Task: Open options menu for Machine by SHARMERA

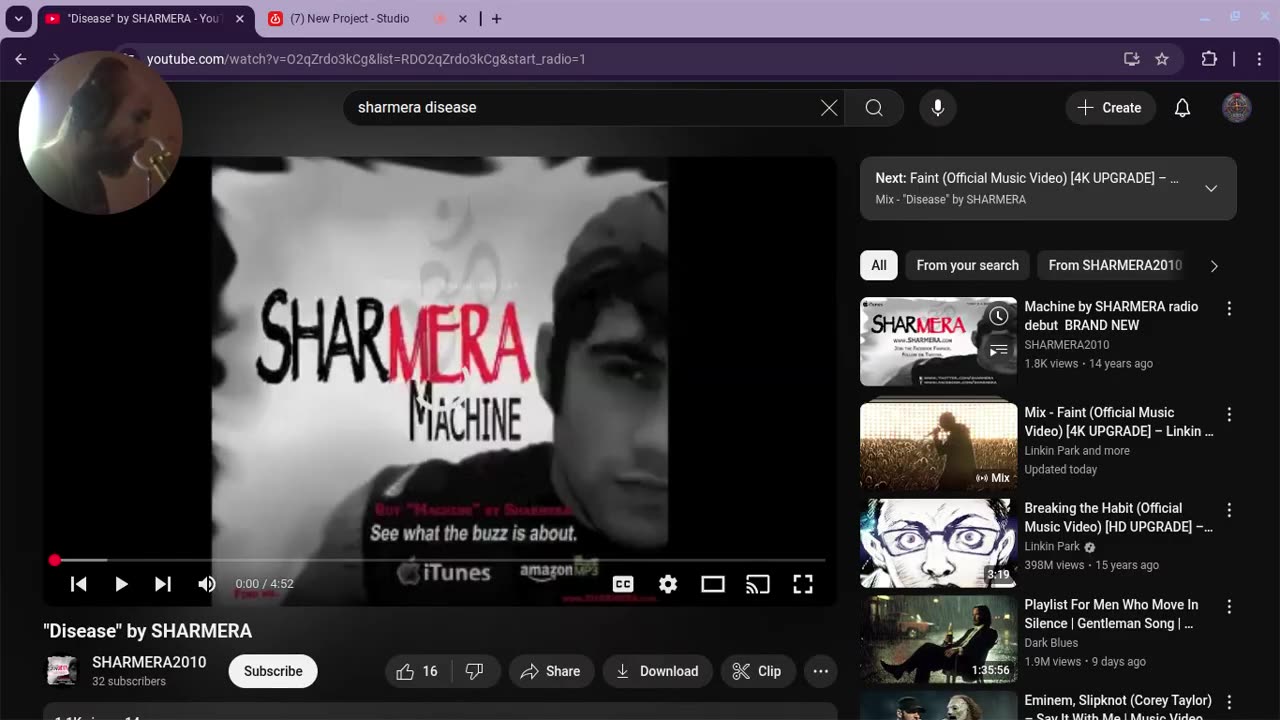Action: click(1229, 309)
